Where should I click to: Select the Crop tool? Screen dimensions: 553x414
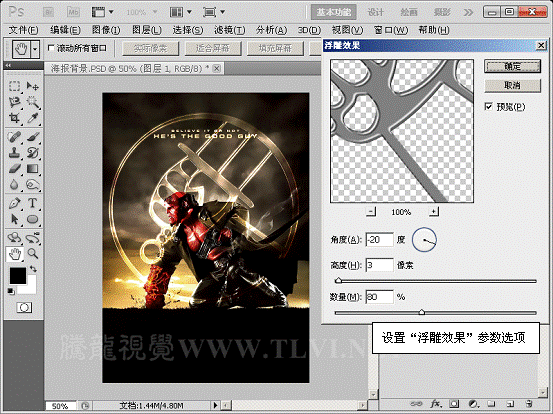[x=14, y=118]
